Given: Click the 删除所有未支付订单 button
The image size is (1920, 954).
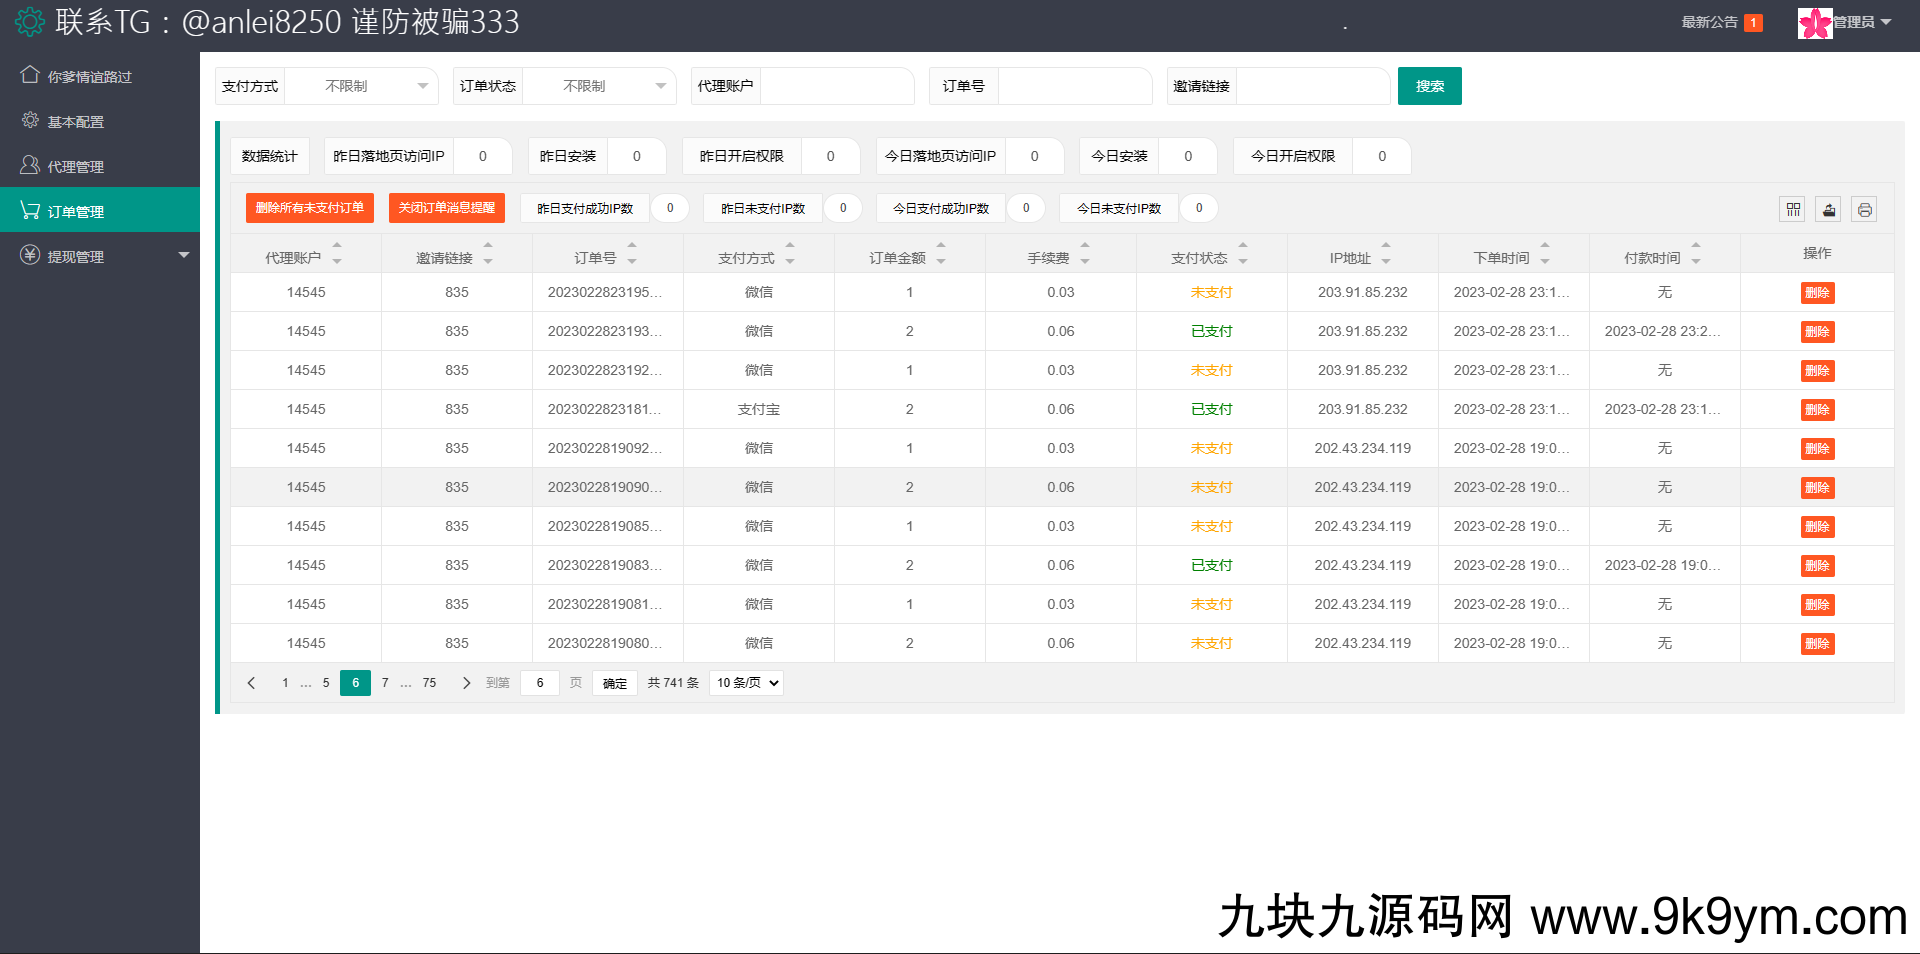Looking at the screenshot, I should pyautogui.click(x=309, y=208).
